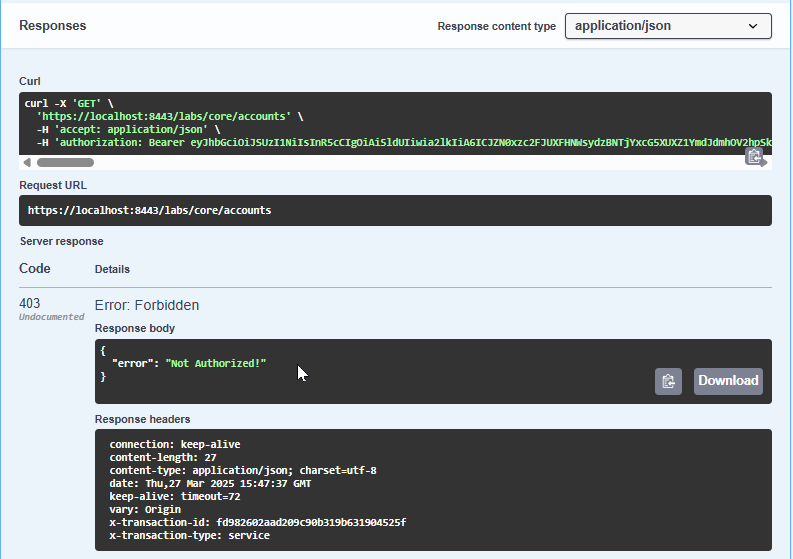Open the Response content type dropdown
This screenshot has width=793, height=559.
667,26
